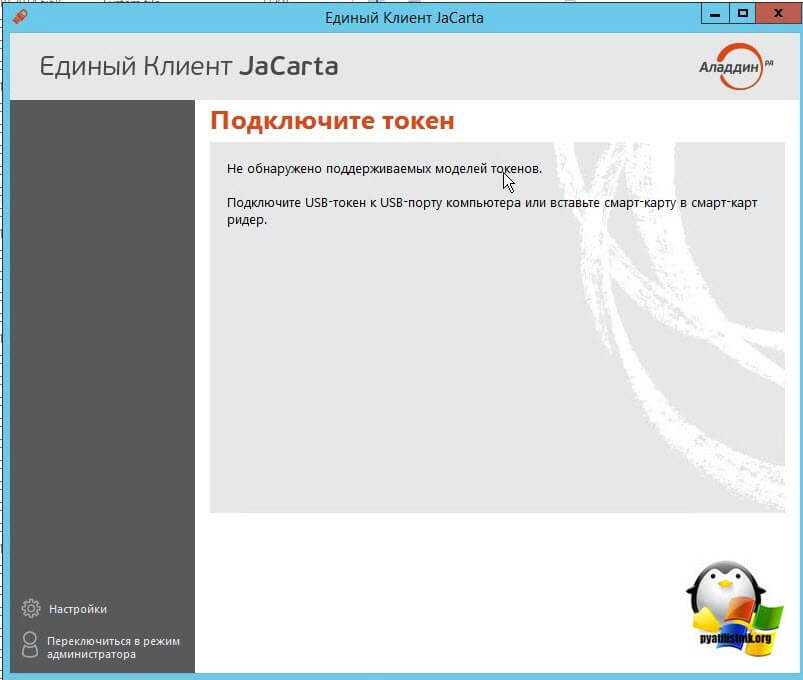Click the Подключите USB-токен instruction text
Image resolution: width=803 pixels, height=680 pixels.
(491, 211)
